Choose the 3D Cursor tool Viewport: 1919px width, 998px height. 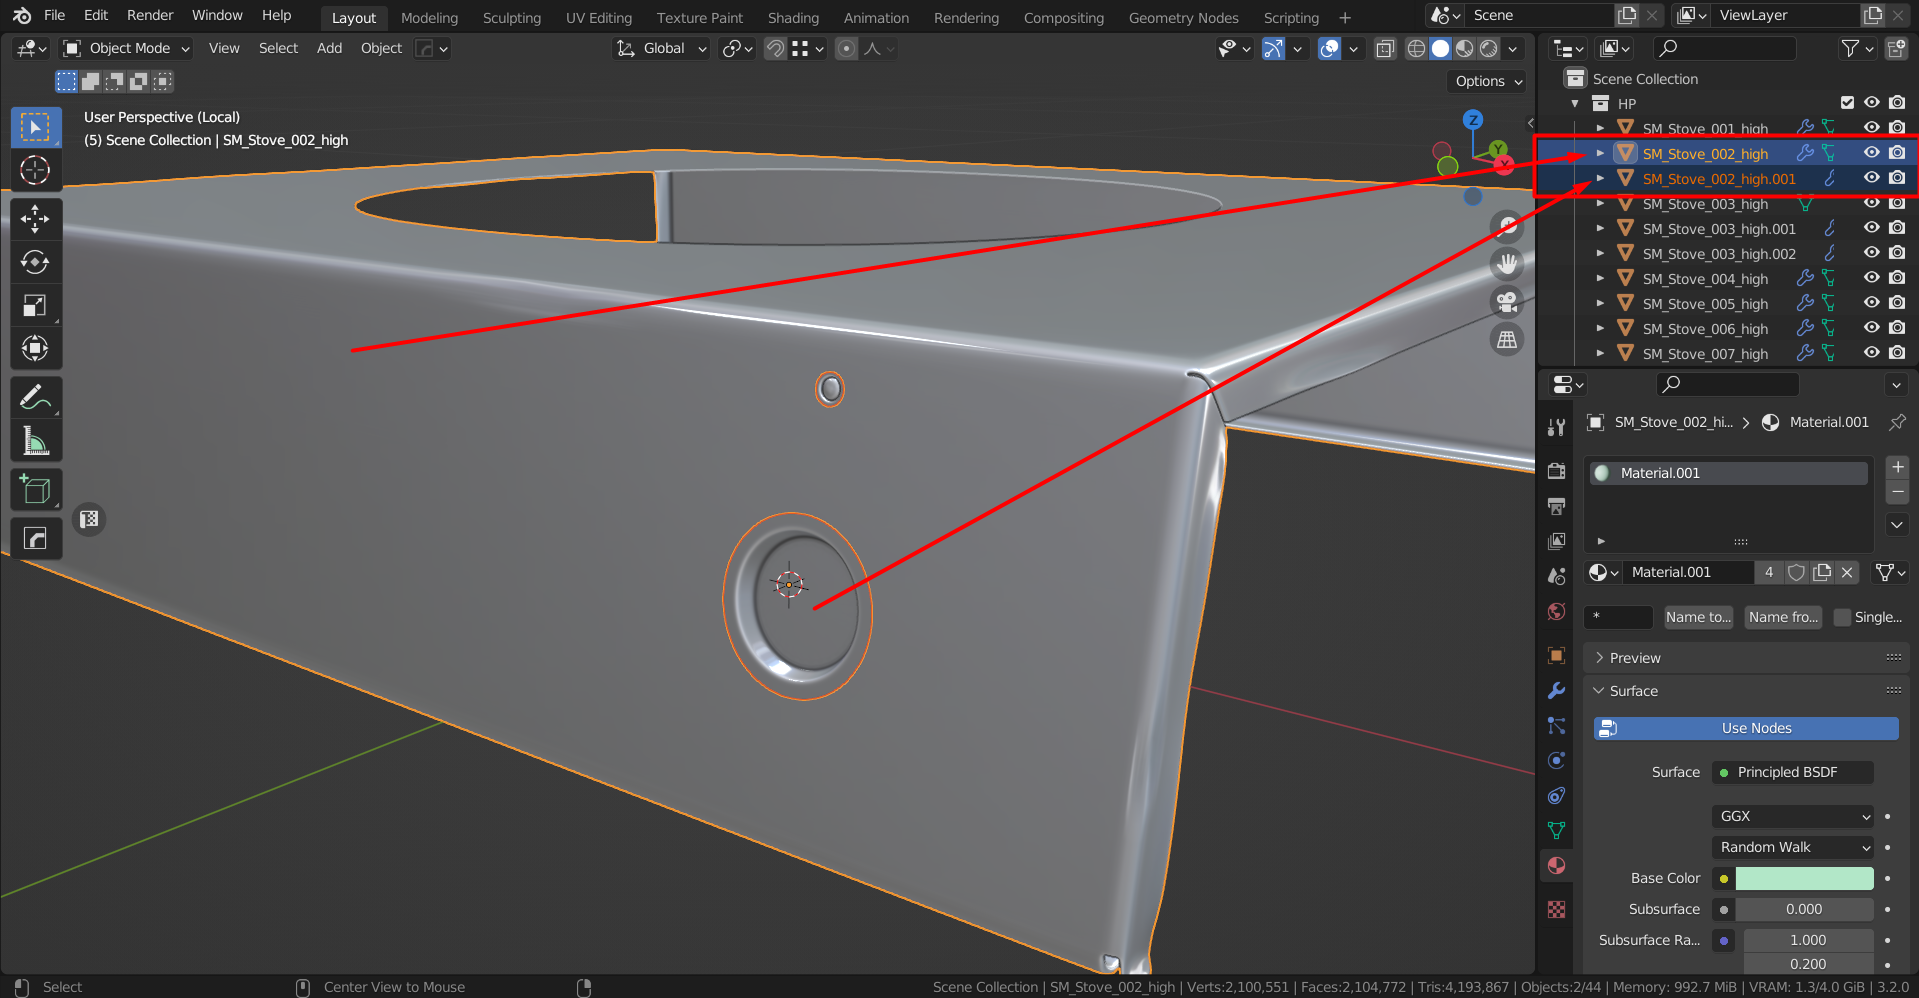(35, 171)
